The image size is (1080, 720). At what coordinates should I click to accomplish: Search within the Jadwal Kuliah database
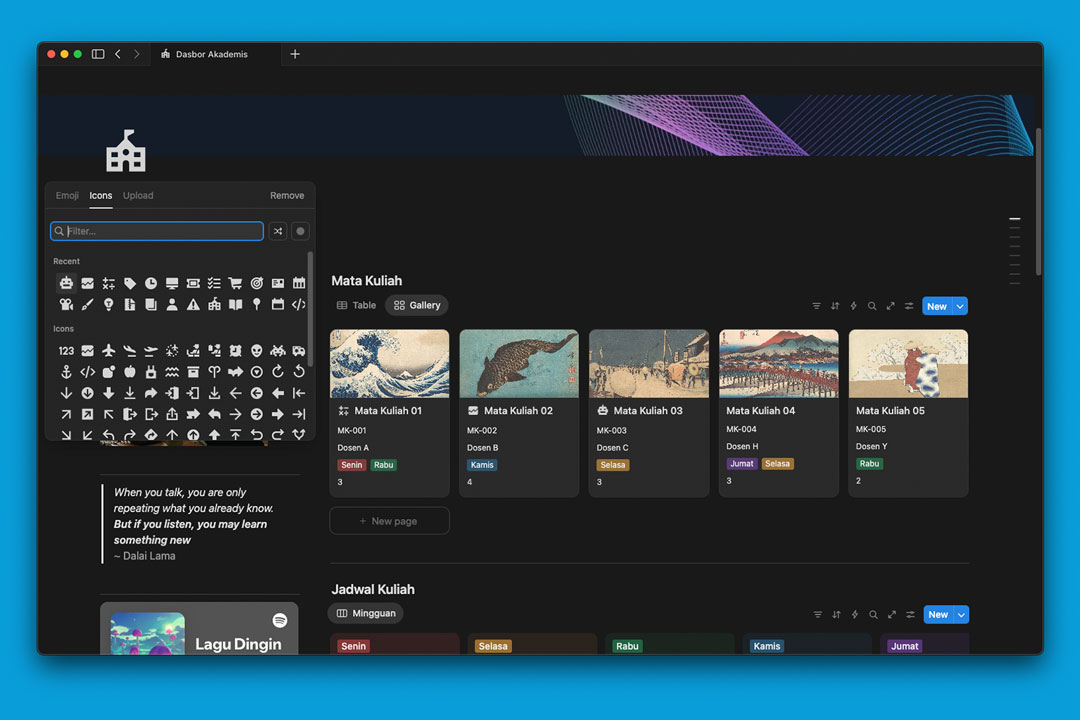tap(873, 615)
